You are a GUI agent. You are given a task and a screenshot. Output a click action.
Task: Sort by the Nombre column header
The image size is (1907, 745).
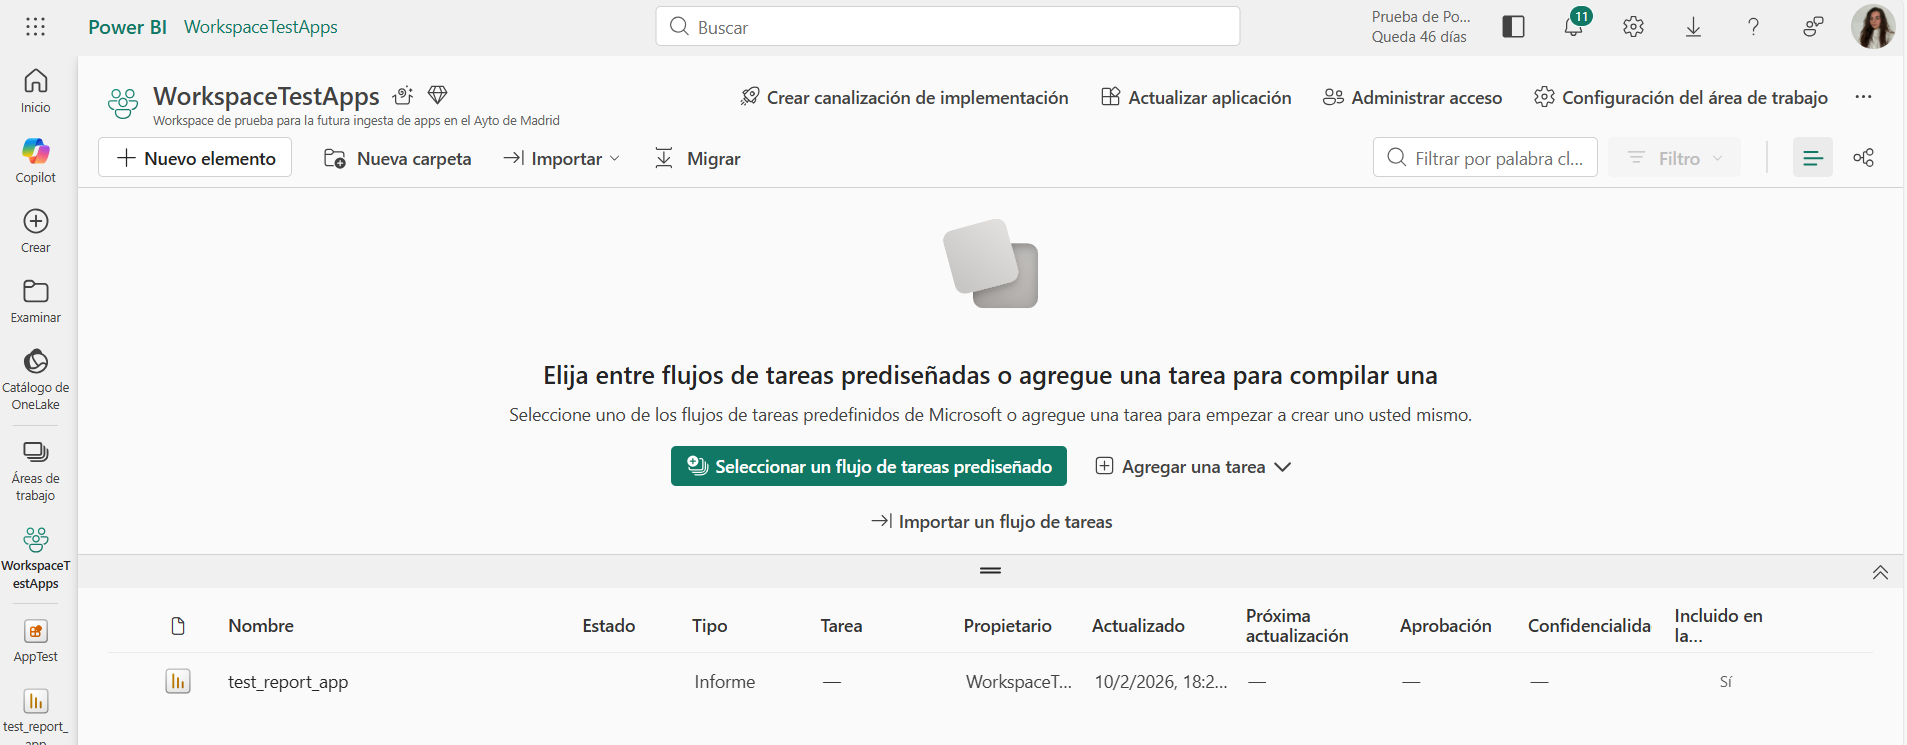[x=261, y=626]
